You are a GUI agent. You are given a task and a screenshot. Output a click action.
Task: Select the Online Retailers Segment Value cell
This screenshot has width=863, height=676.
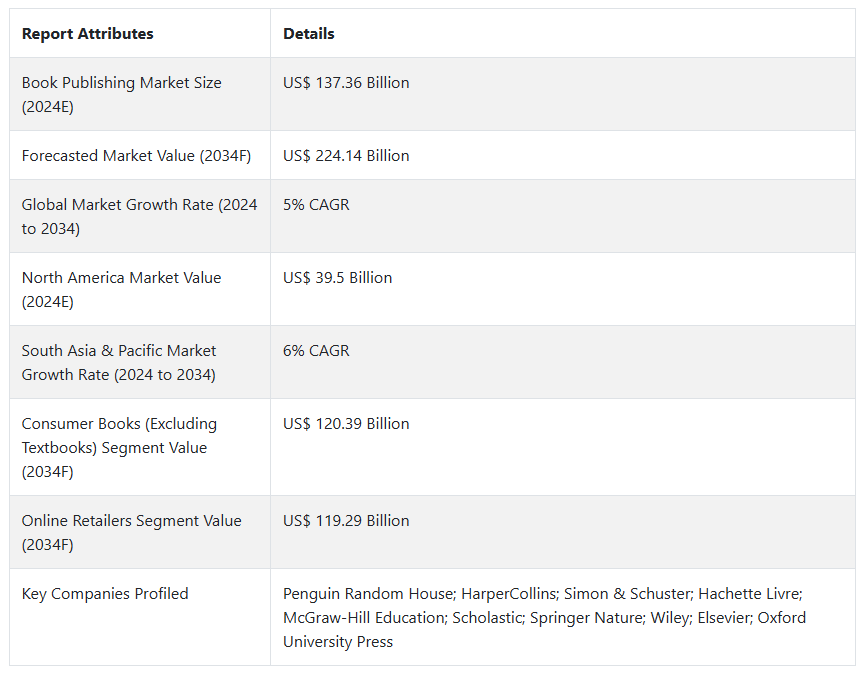pyautogui.click(x=132, y=532)
